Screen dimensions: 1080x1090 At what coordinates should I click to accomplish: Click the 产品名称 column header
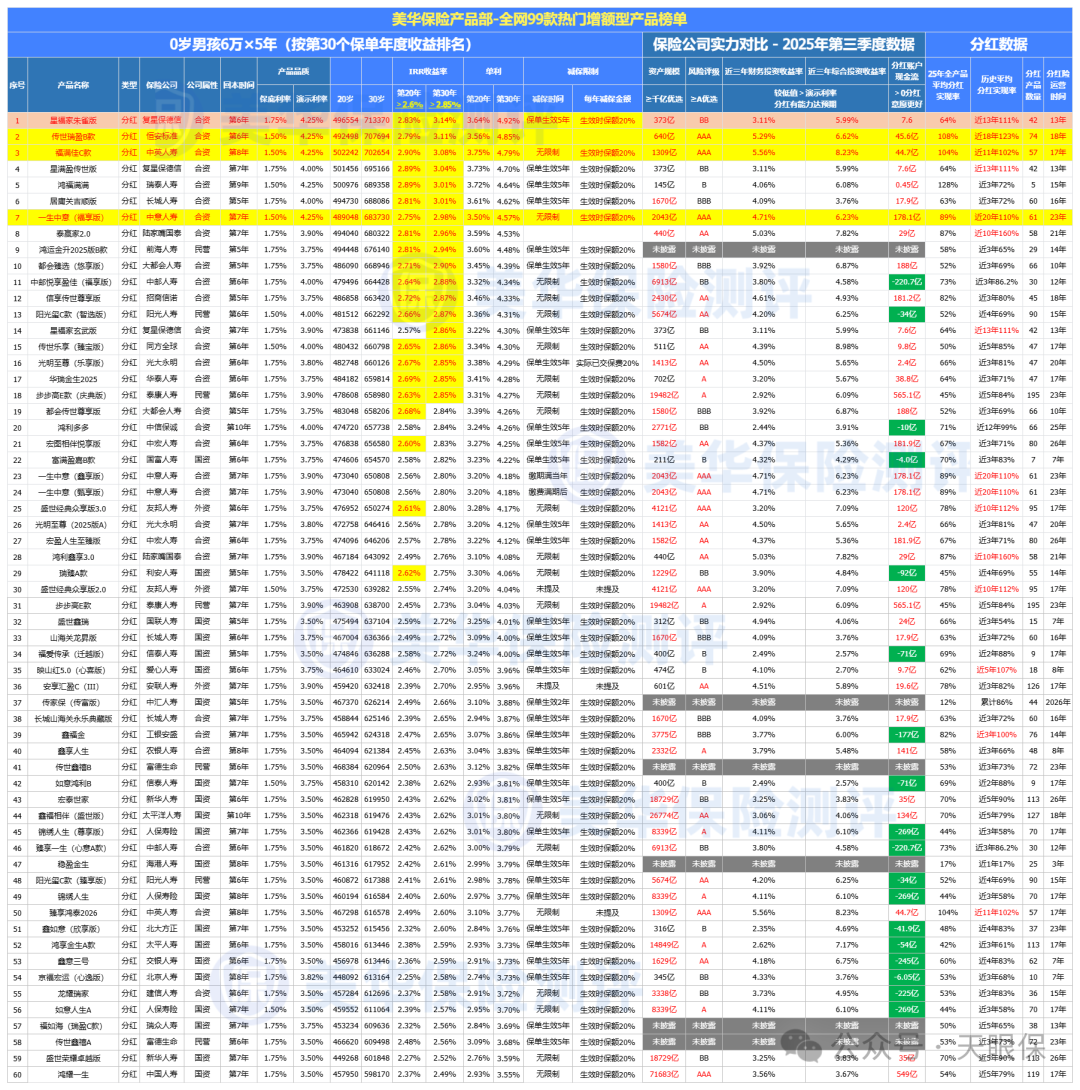click(x=71, y=86)
